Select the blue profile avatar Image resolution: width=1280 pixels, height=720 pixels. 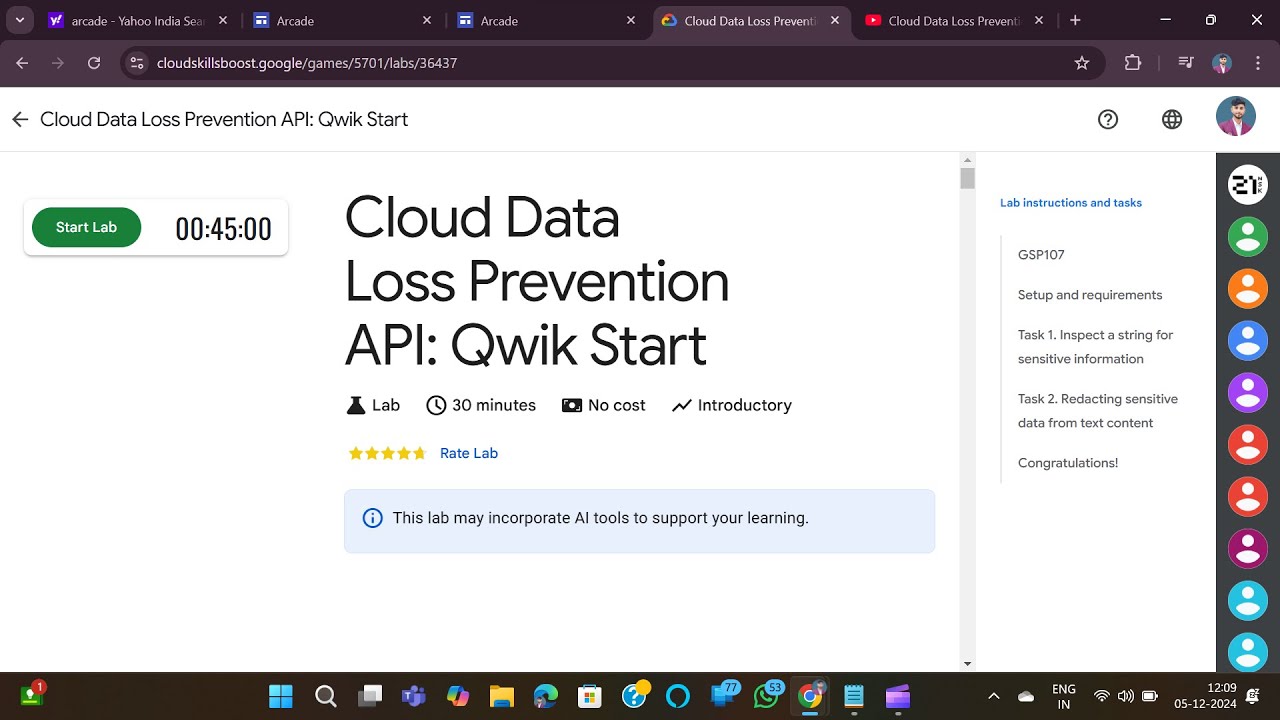tap(1248, 341)
